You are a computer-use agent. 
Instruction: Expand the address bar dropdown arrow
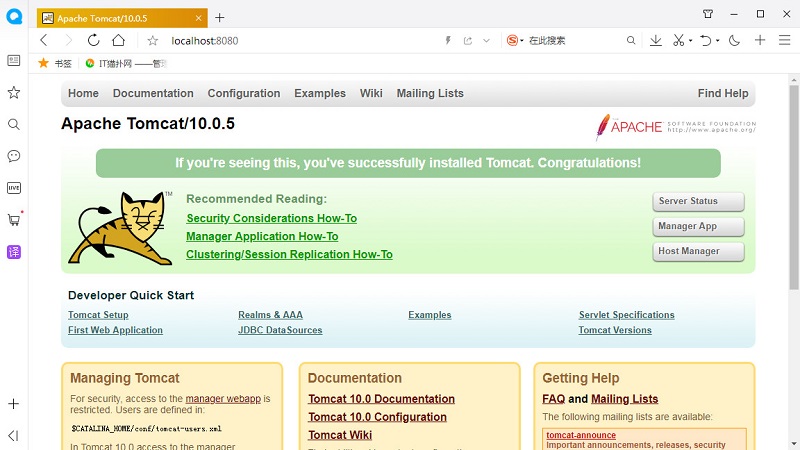click(486, 41)
